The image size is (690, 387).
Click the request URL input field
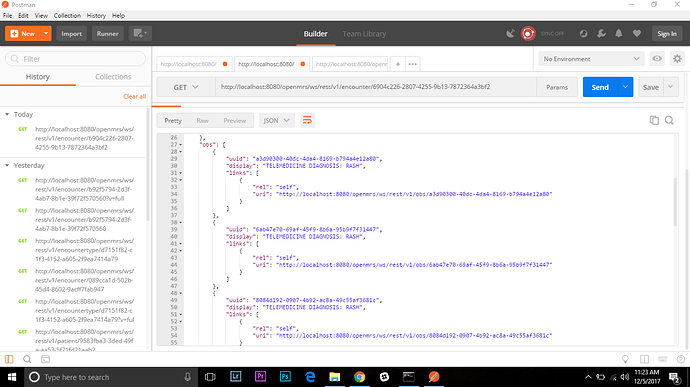point(376,87)
